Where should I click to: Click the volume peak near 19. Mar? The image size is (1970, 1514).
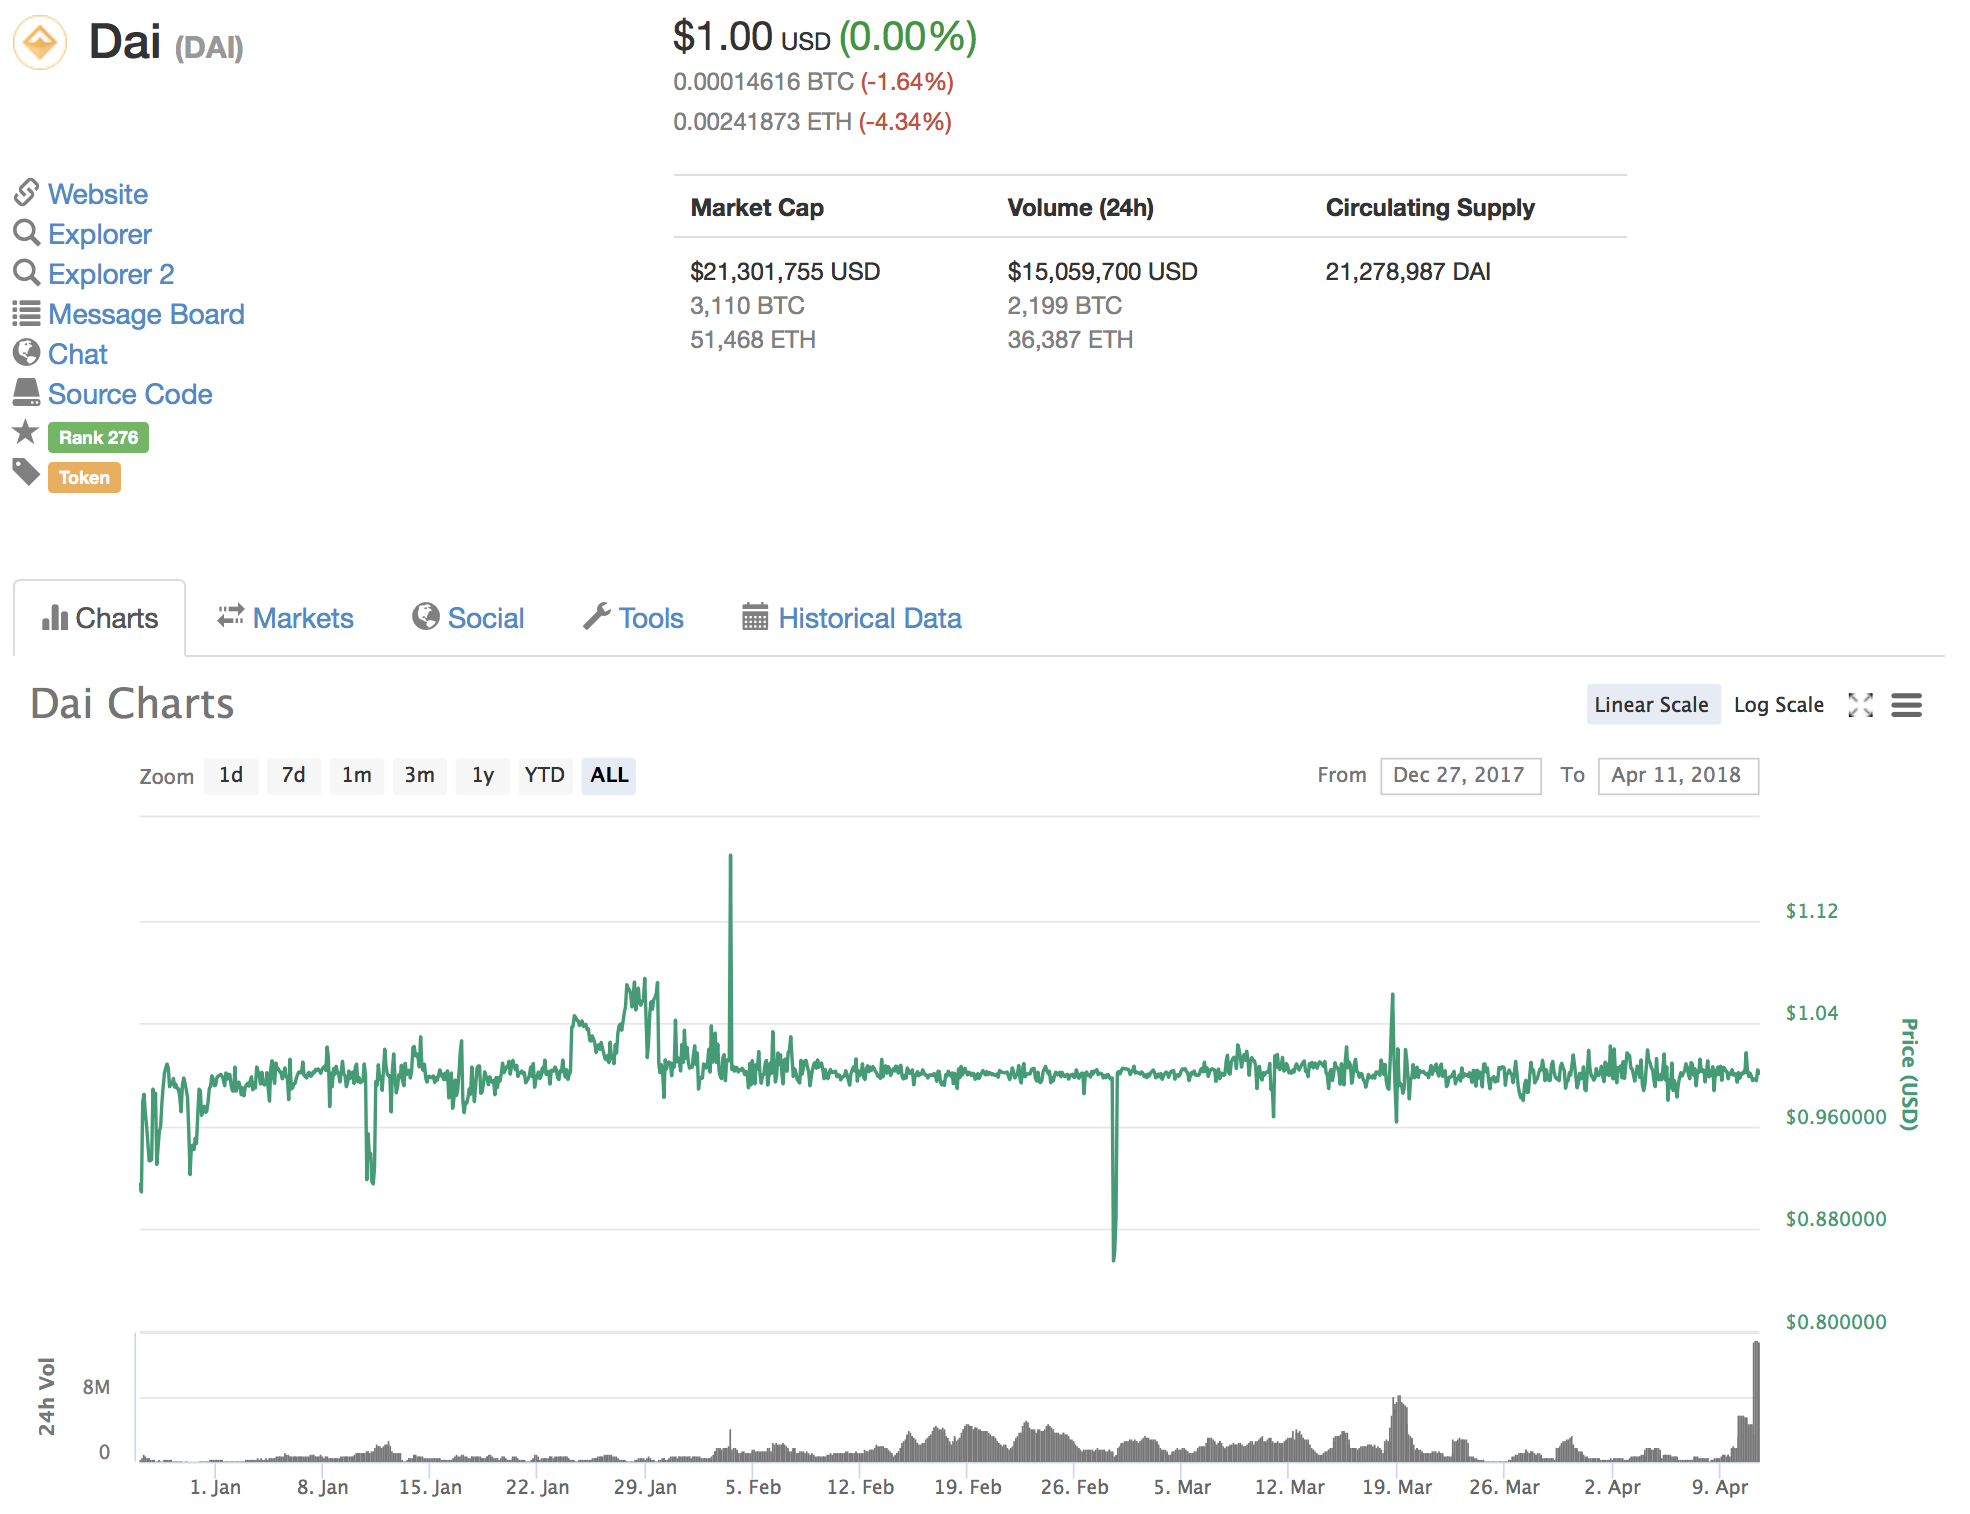1399,1428
